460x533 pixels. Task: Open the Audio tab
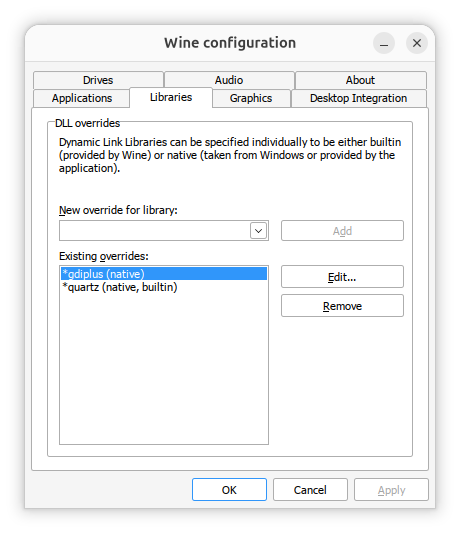pyautogui.click(x=229, y=80)
